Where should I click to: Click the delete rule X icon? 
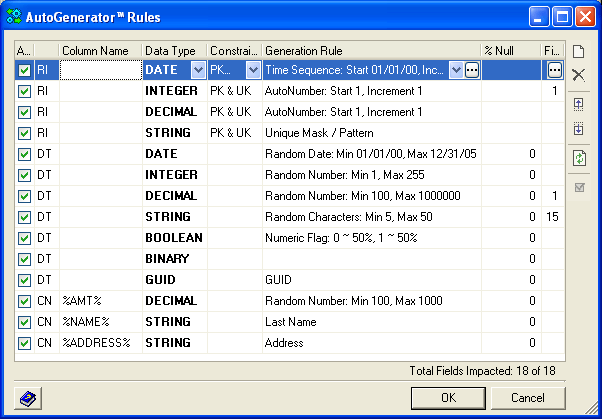(578, 76)
